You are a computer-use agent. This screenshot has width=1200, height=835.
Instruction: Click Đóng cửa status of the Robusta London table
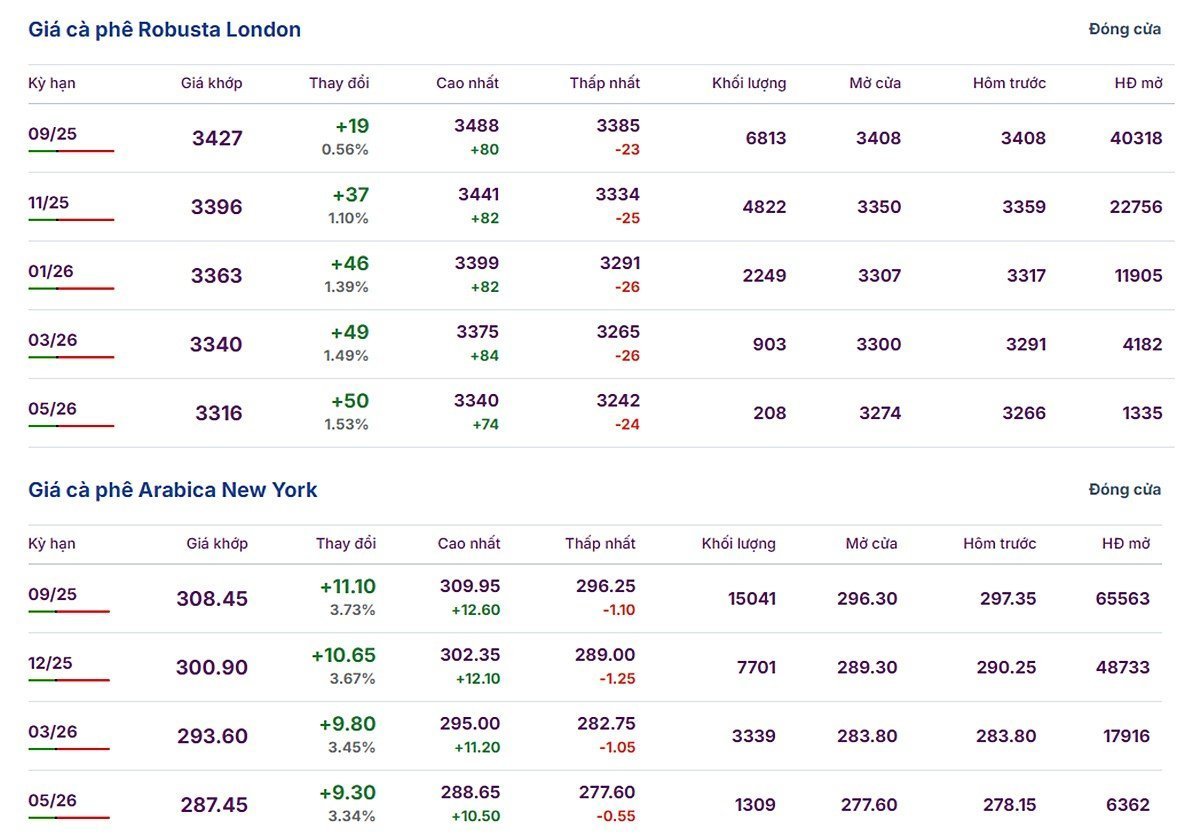pyautogui.click(x=1124, y=29)
